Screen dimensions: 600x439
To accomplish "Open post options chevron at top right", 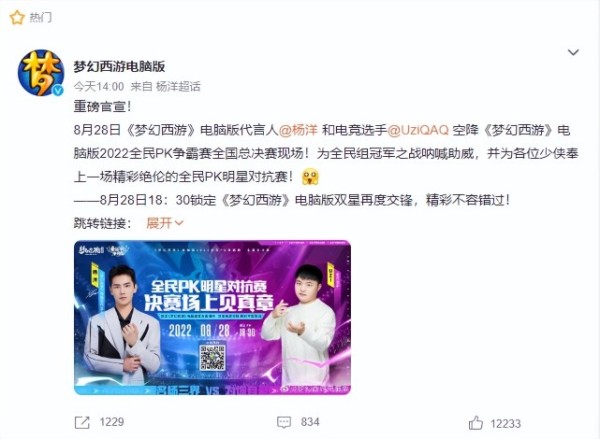I will (573, 52).
